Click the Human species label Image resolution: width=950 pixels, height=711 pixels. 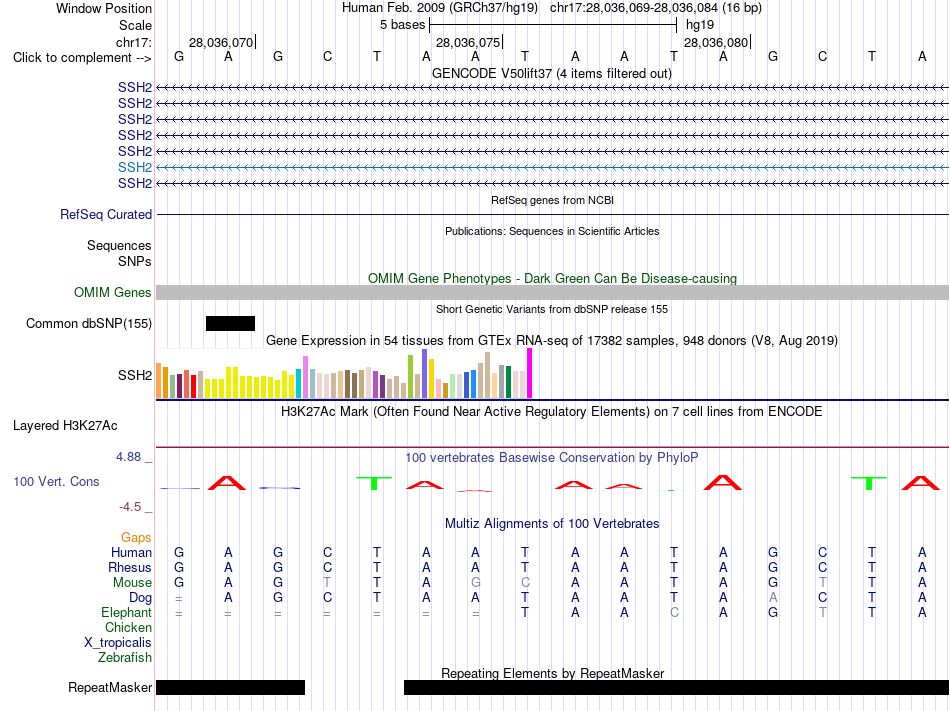pos(131,552)
